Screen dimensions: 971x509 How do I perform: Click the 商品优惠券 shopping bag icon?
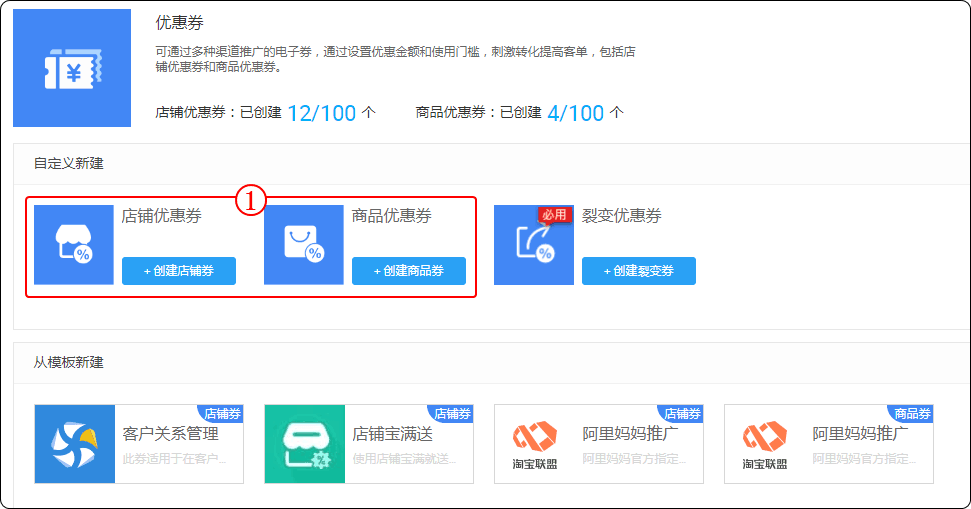point(303,245)
